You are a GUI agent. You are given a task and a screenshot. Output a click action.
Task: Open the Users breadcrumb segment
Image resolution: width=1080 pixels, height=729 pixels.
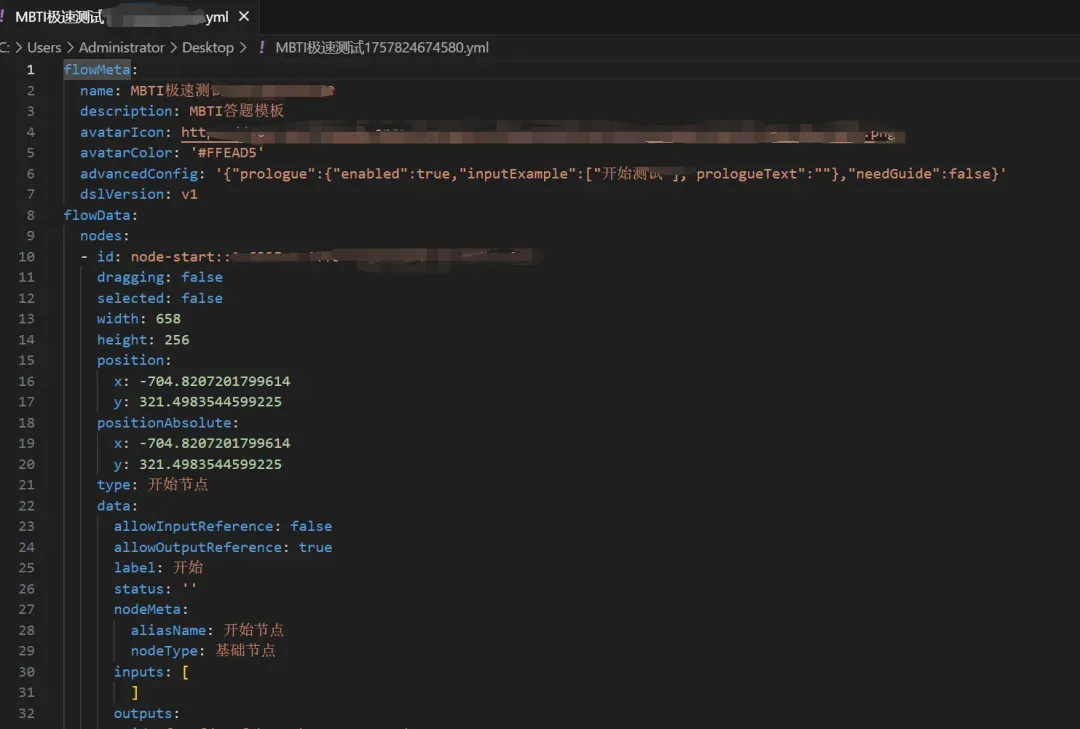[x=44, y=48]
